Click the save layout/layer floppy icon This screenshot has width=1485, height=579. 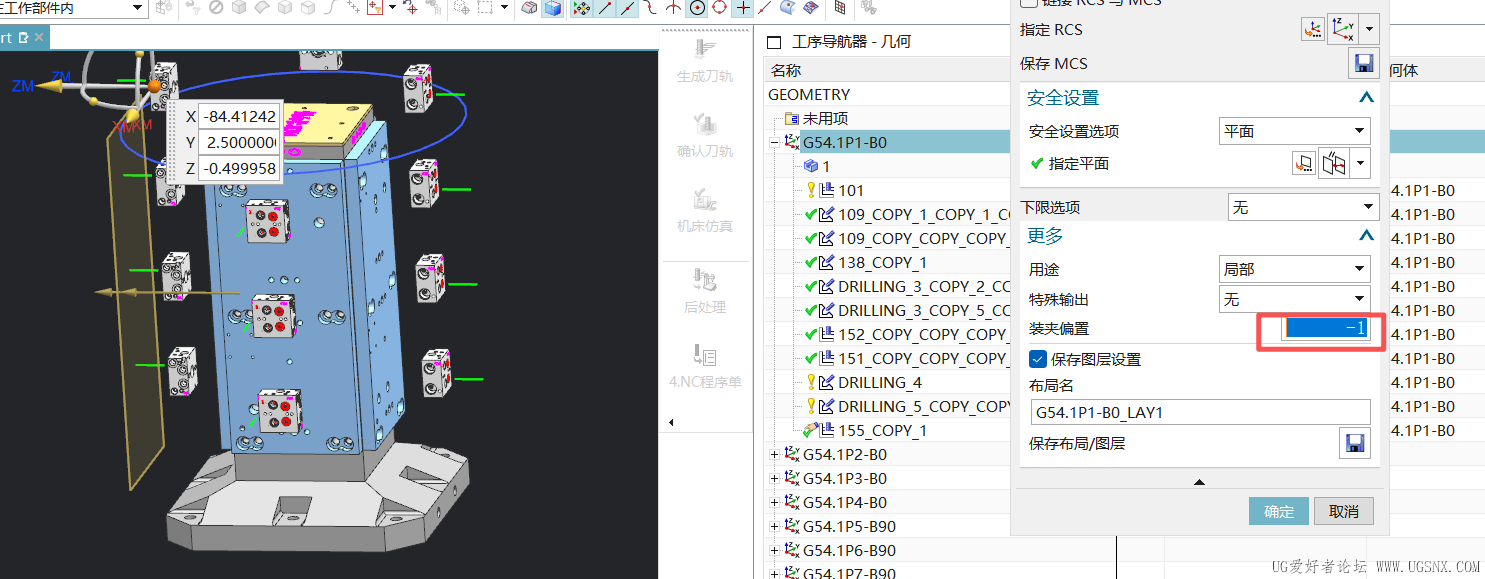pyautogui.click(x=1355, y=442)
